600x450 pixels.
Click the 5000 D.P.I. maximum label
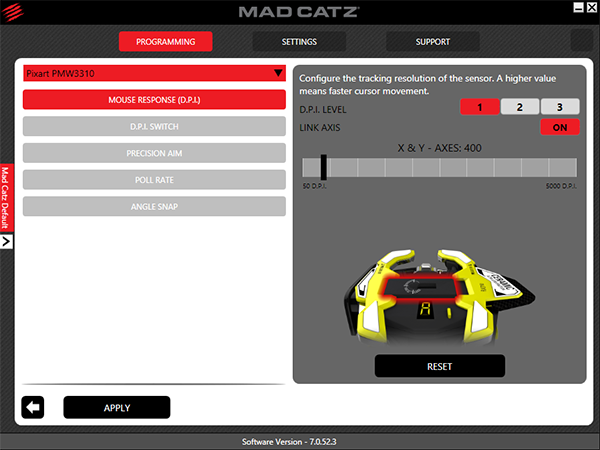pyautogui.click(x=561, y=186)
